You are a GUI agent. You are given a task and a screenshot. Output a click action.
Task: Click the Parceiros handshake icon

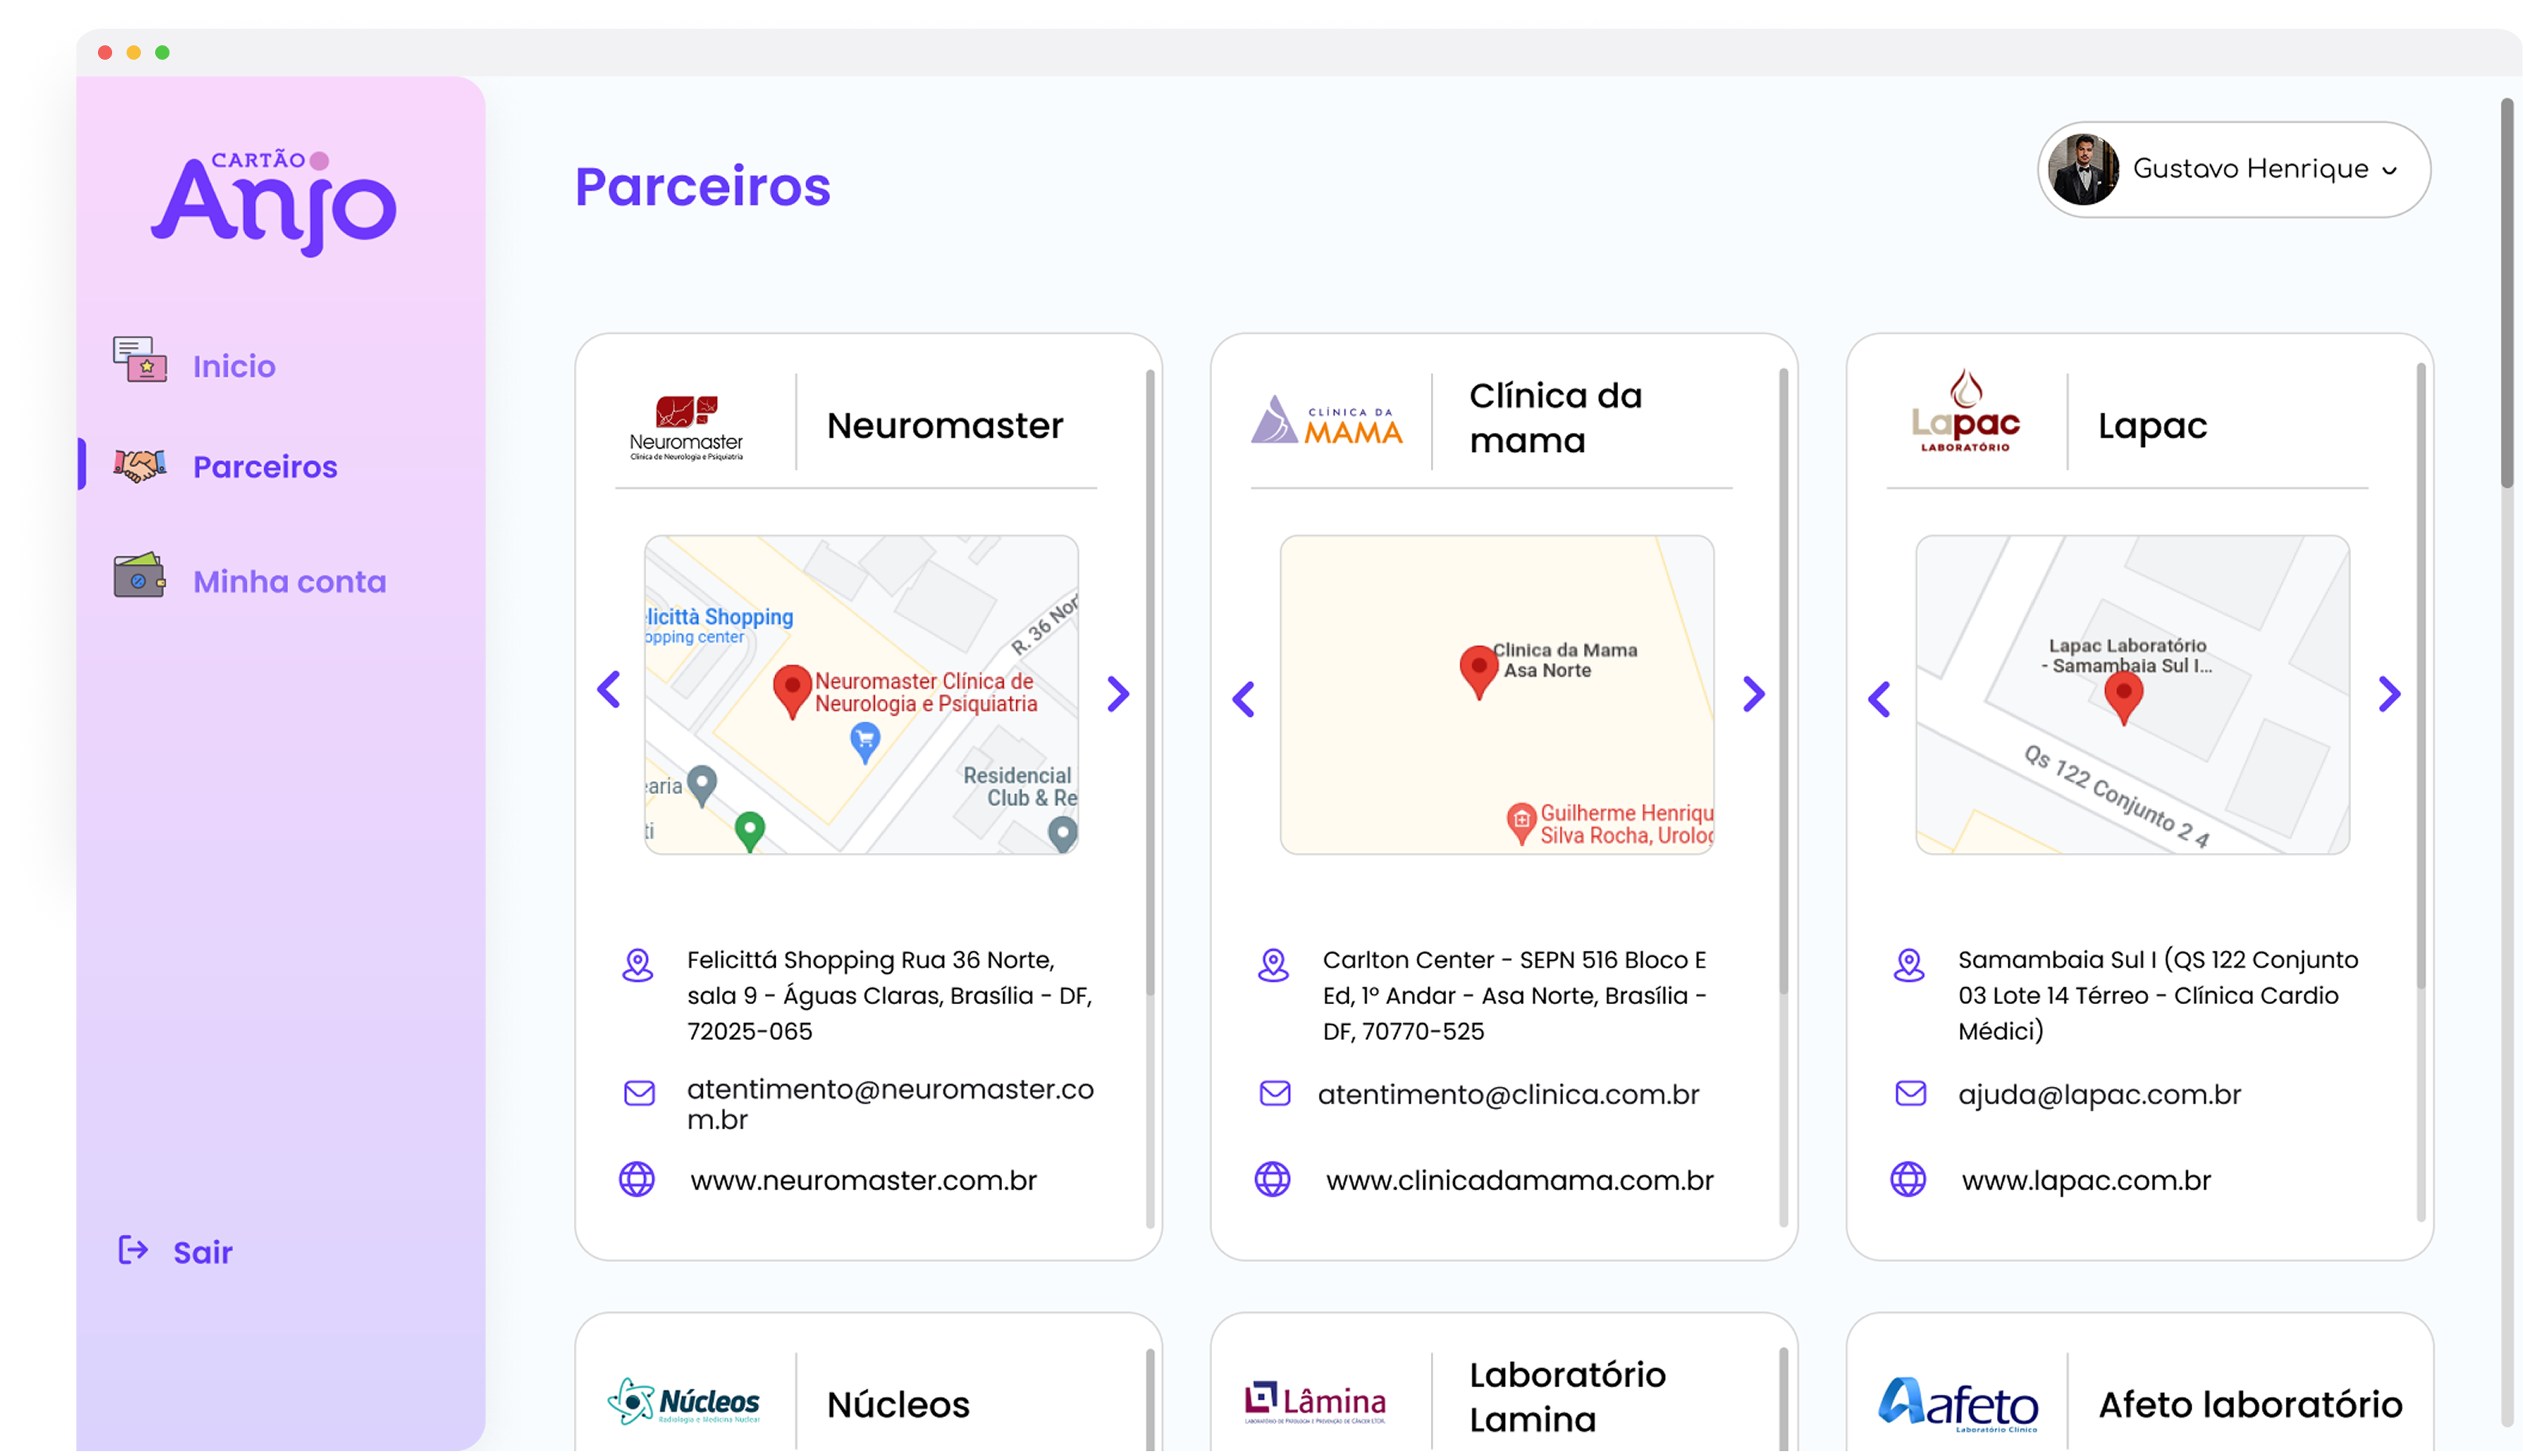139,466
